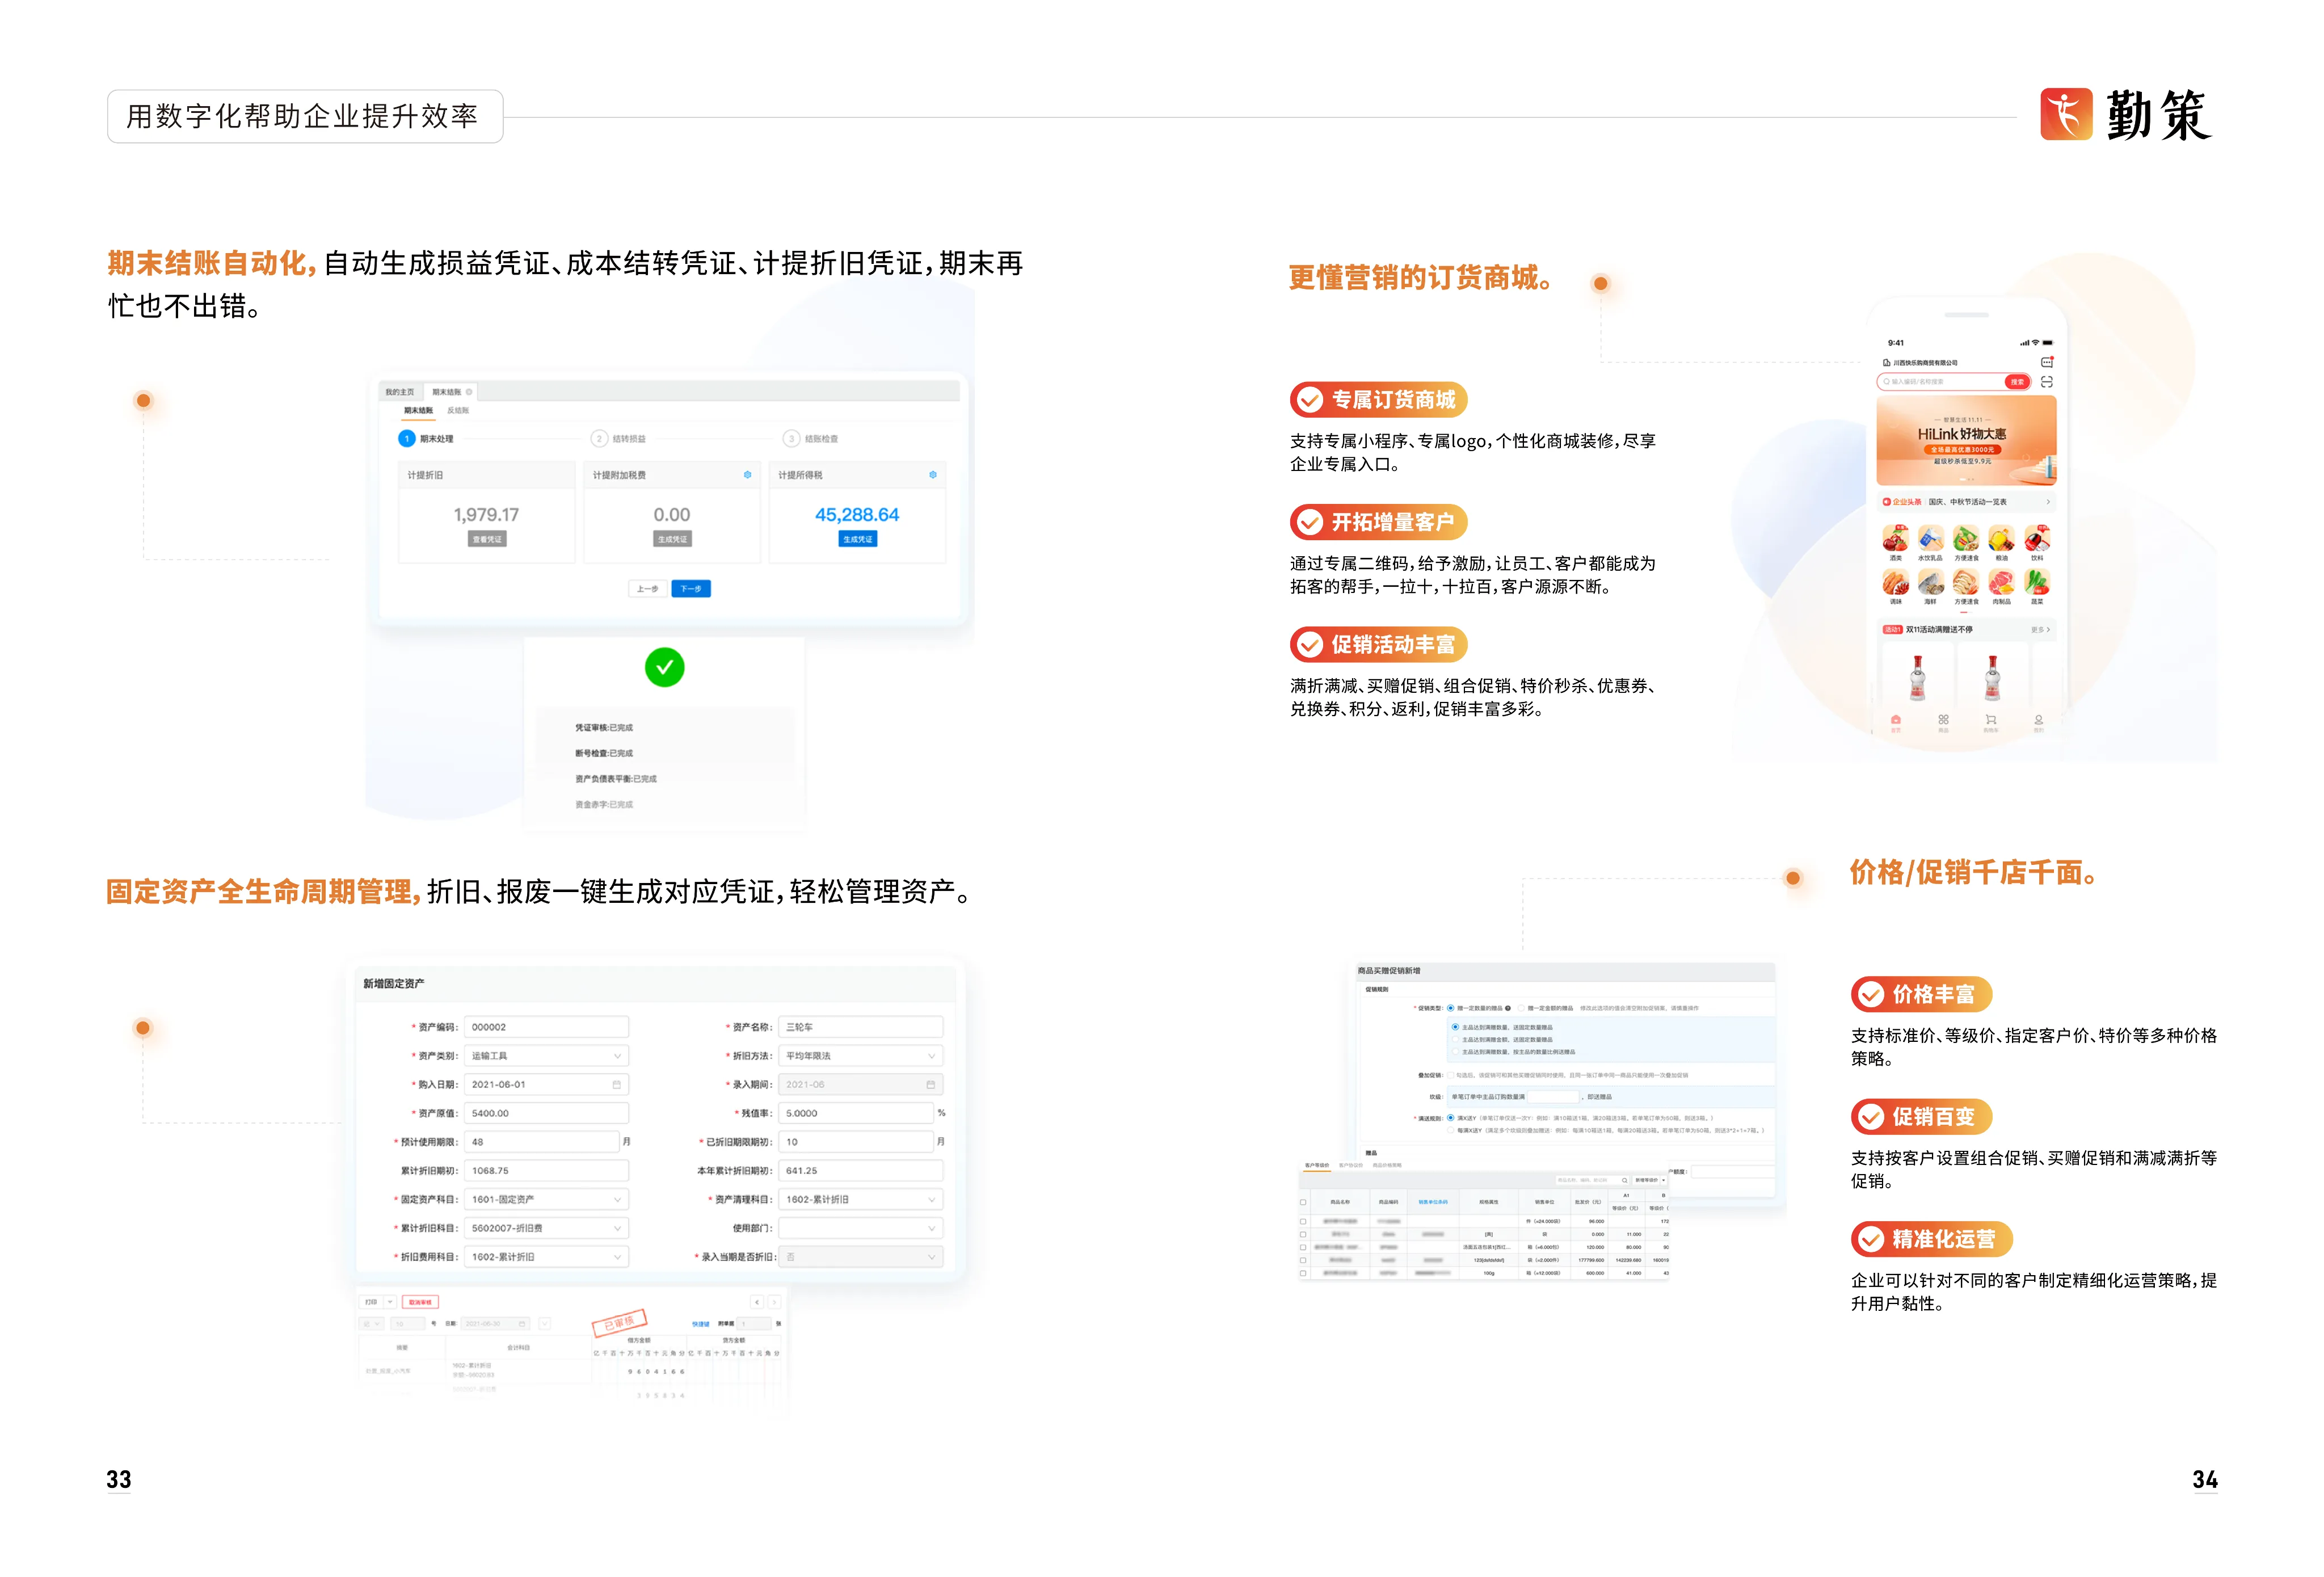Click the gear icon on 计提所得税 card
The image size is (2324, 1577).
click(x=932, y=475)
